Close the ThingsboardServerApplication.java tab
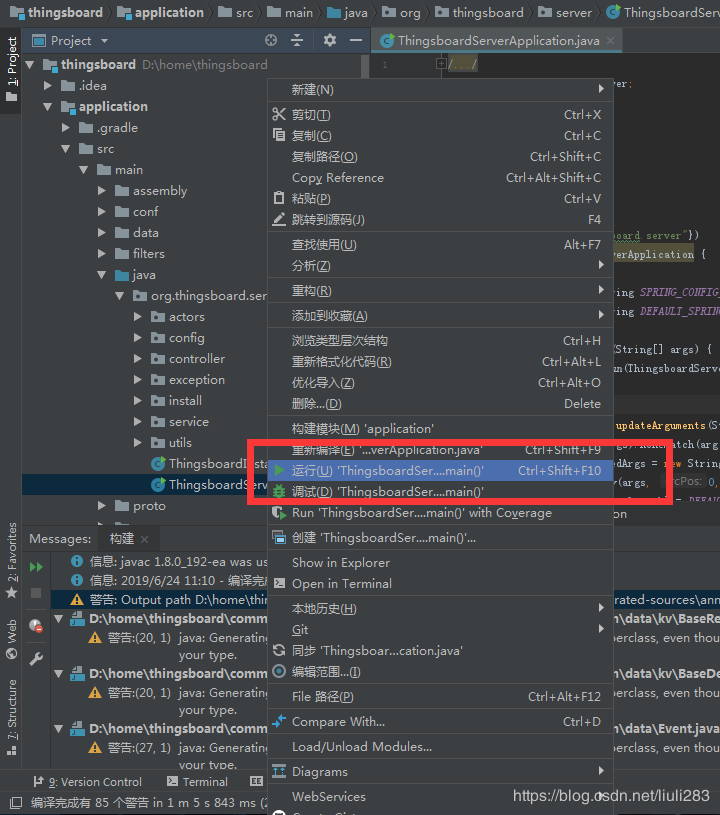Image resolution: width=720 pixels, height=815 pixels. point(611,41)
